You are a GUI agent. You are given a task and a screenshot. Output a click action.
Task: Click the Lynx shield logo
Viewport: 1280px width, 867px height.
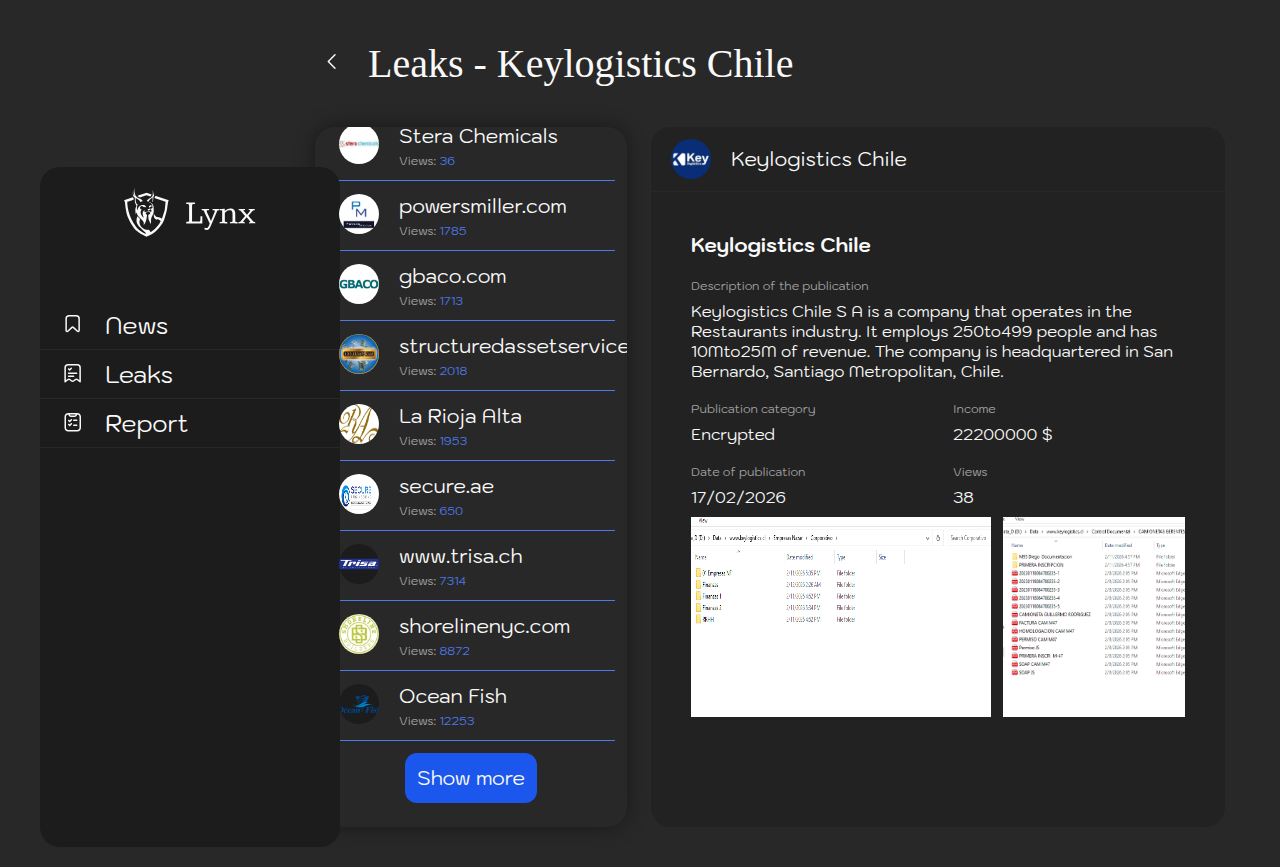point(146,213)
